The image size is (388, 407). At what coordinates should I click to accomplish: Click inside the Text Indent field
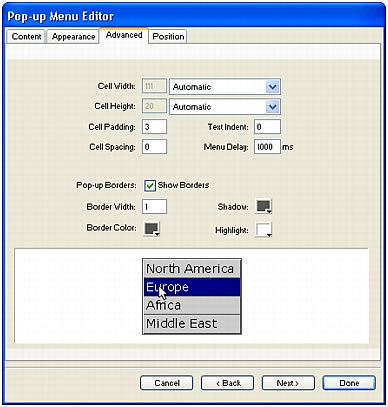tap(267, 127)
